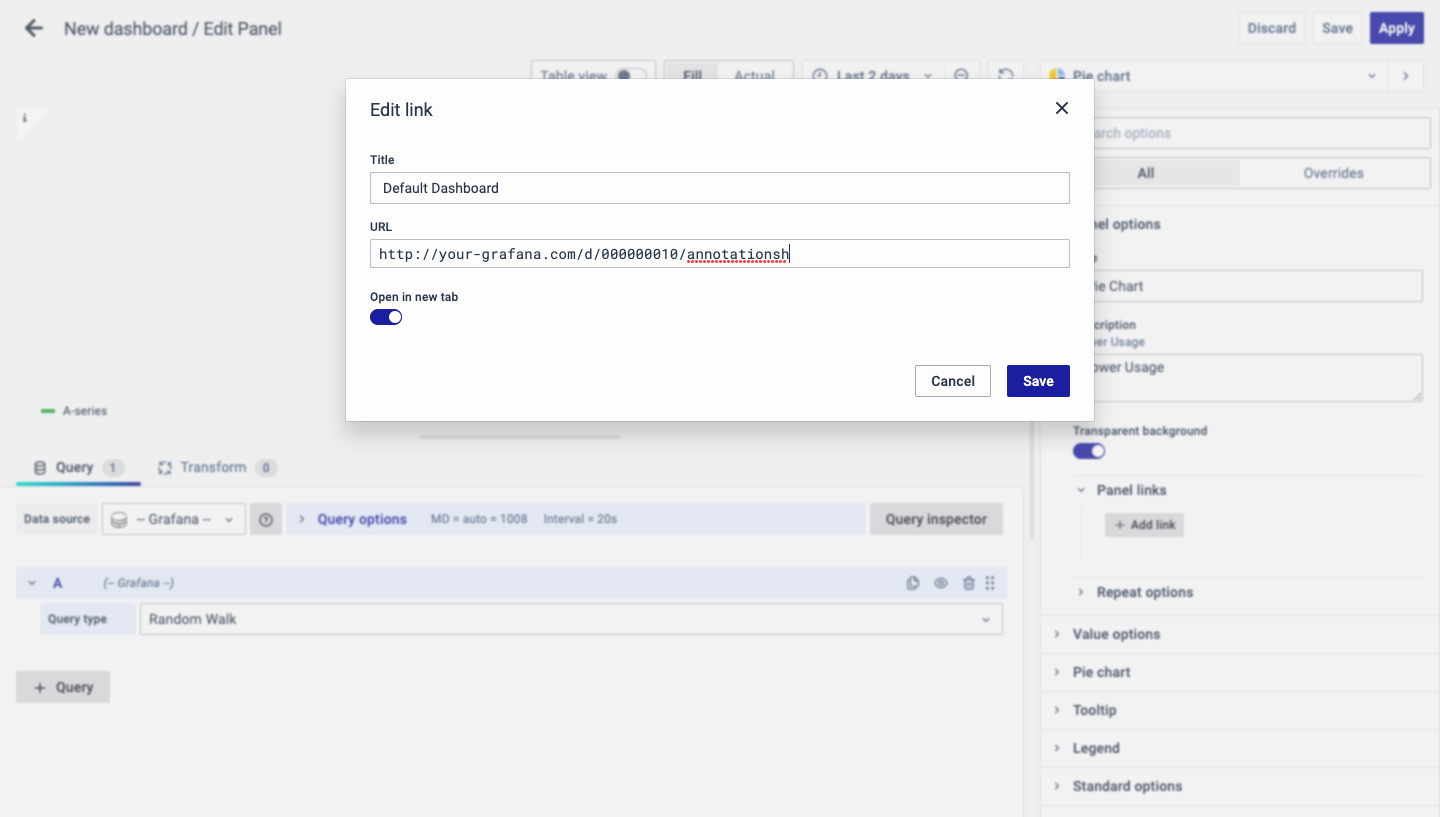Click Save in the Edit link dialog
Image resolution: width=1440 pixels, height=817 pixels.
click(x=1038, y=381)
